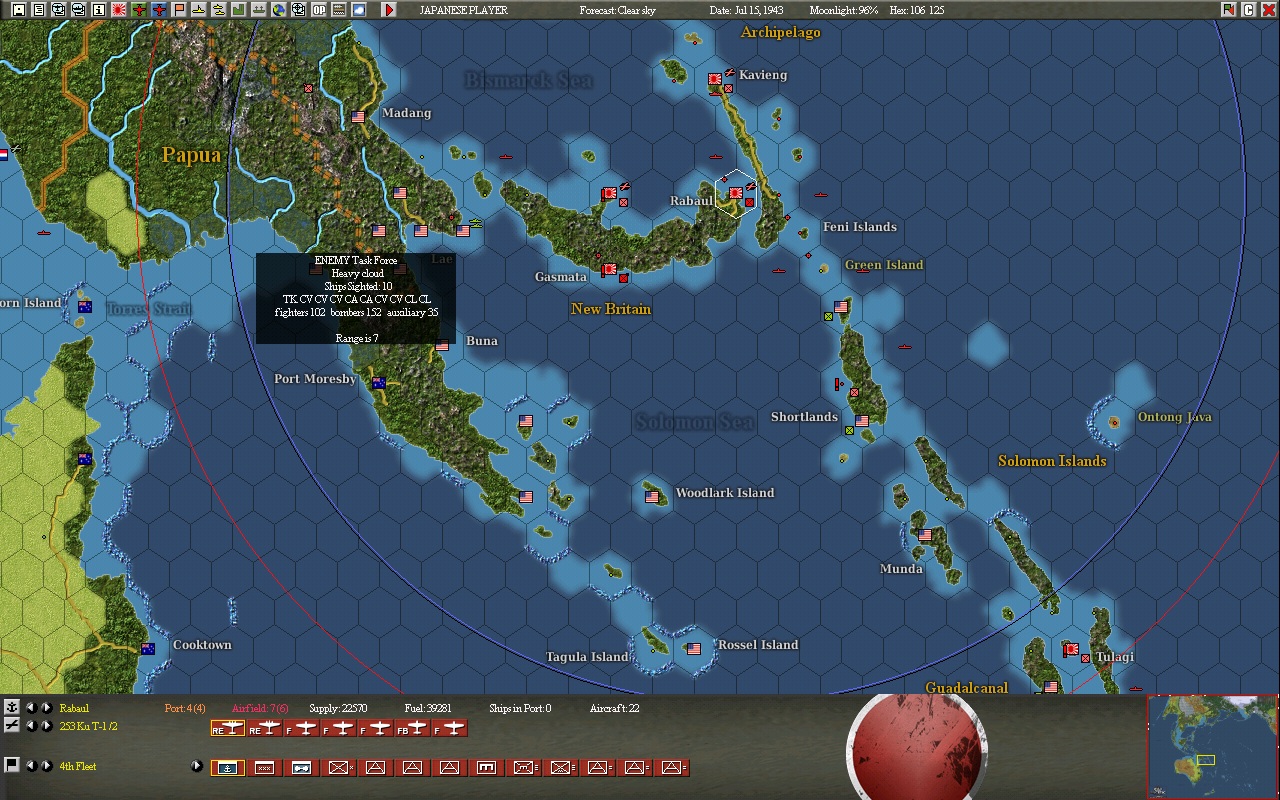The width and height of the screenshot is (1280, 800).
Task: Open the information 'i' toolbar icon
Action: coord(98,10)
